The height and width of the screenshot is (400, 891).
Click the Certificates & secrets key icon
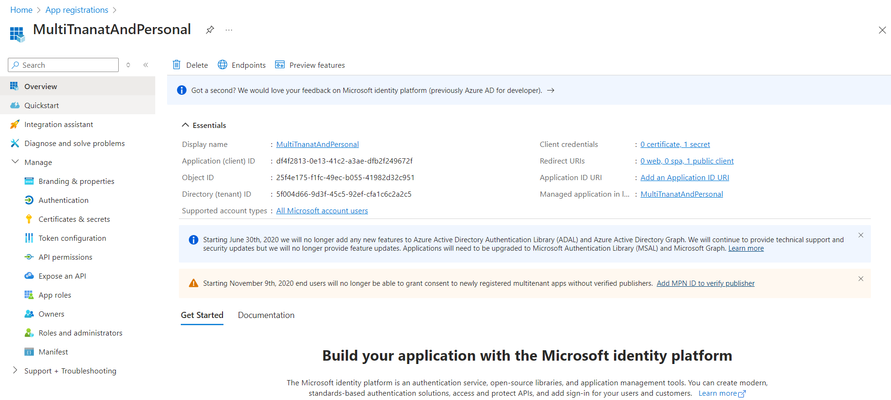pyautogui.click(x=29, y=219)
